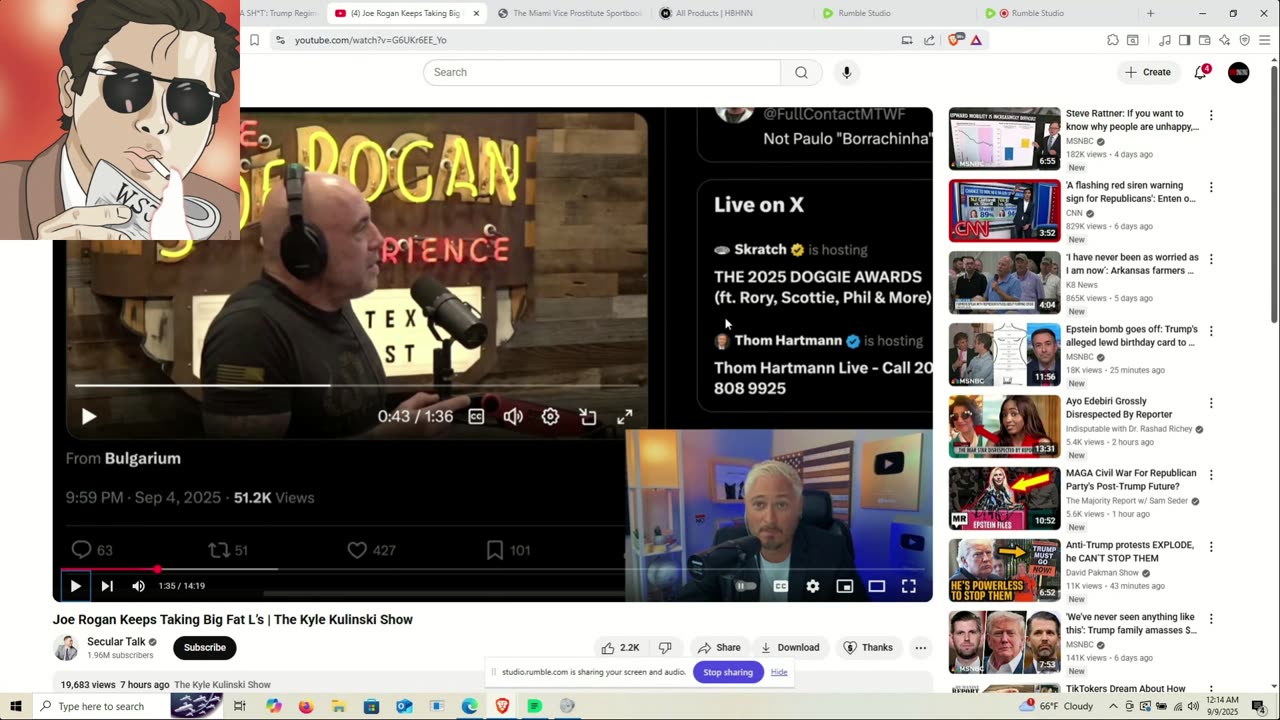
Task: Open the YouTube player settings gear
Action: (813, 586)
